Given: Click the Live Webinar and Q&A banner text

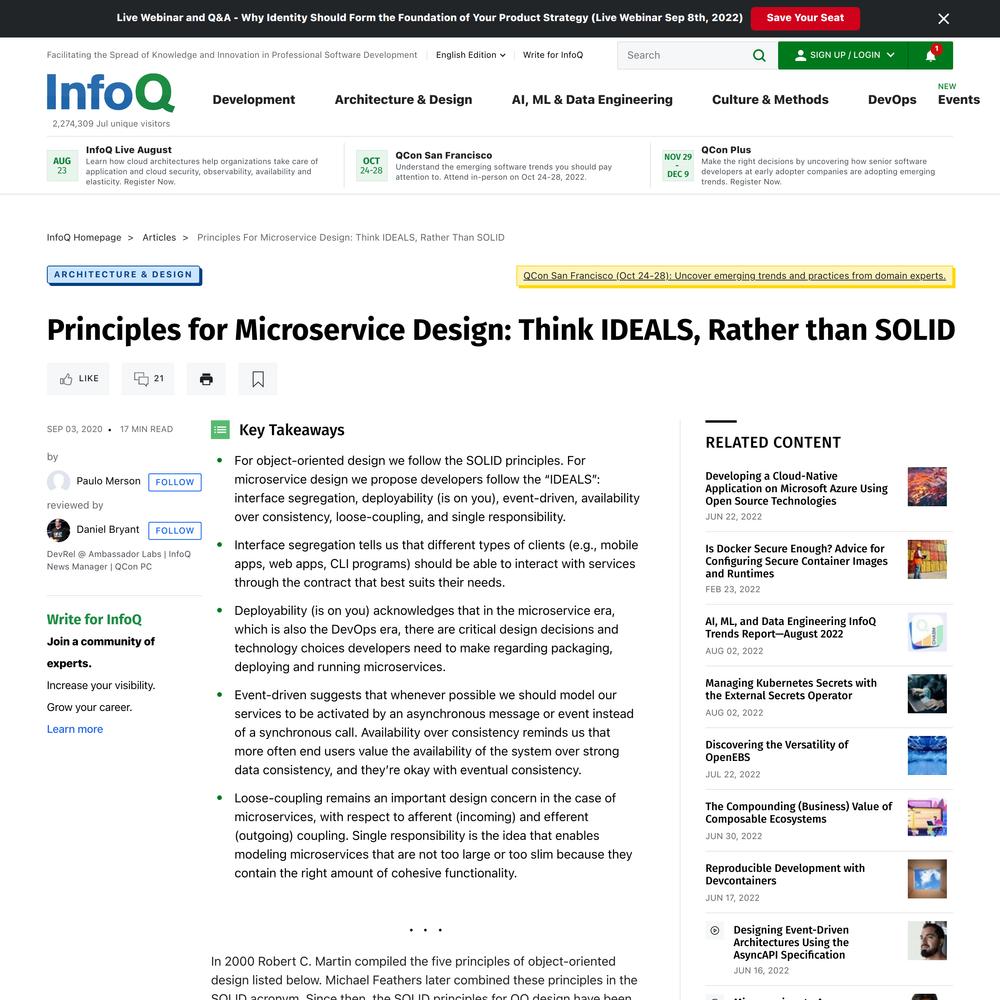Looking at the screenshot, I should click(x=429, y=18).
